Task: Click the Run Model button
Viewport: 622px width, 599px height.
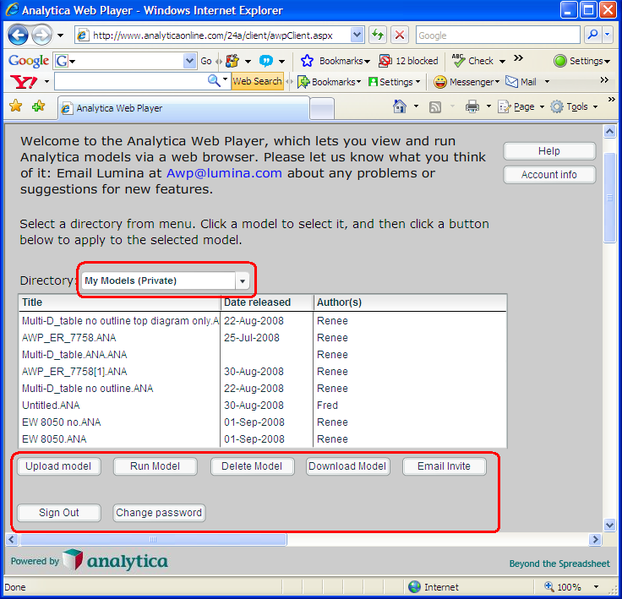Action: (x=155, y=466)
